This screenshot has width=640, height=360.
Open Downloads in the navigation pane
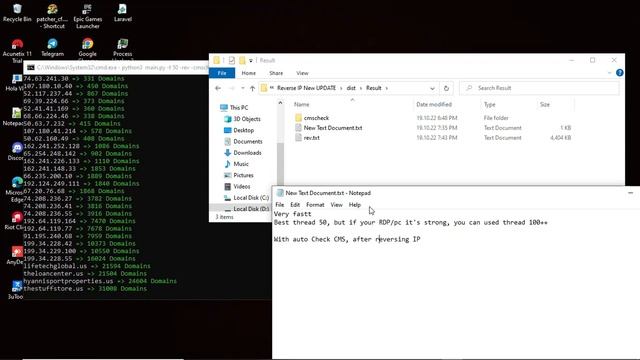(x=247, y=153)
